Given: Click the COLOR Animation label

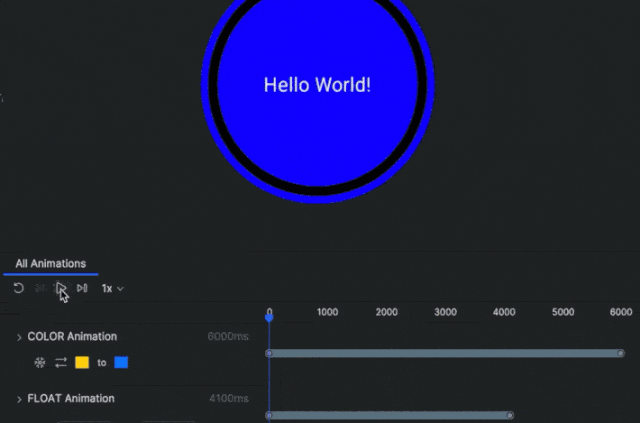Looking at the screenshot, I should click(72, 336).
